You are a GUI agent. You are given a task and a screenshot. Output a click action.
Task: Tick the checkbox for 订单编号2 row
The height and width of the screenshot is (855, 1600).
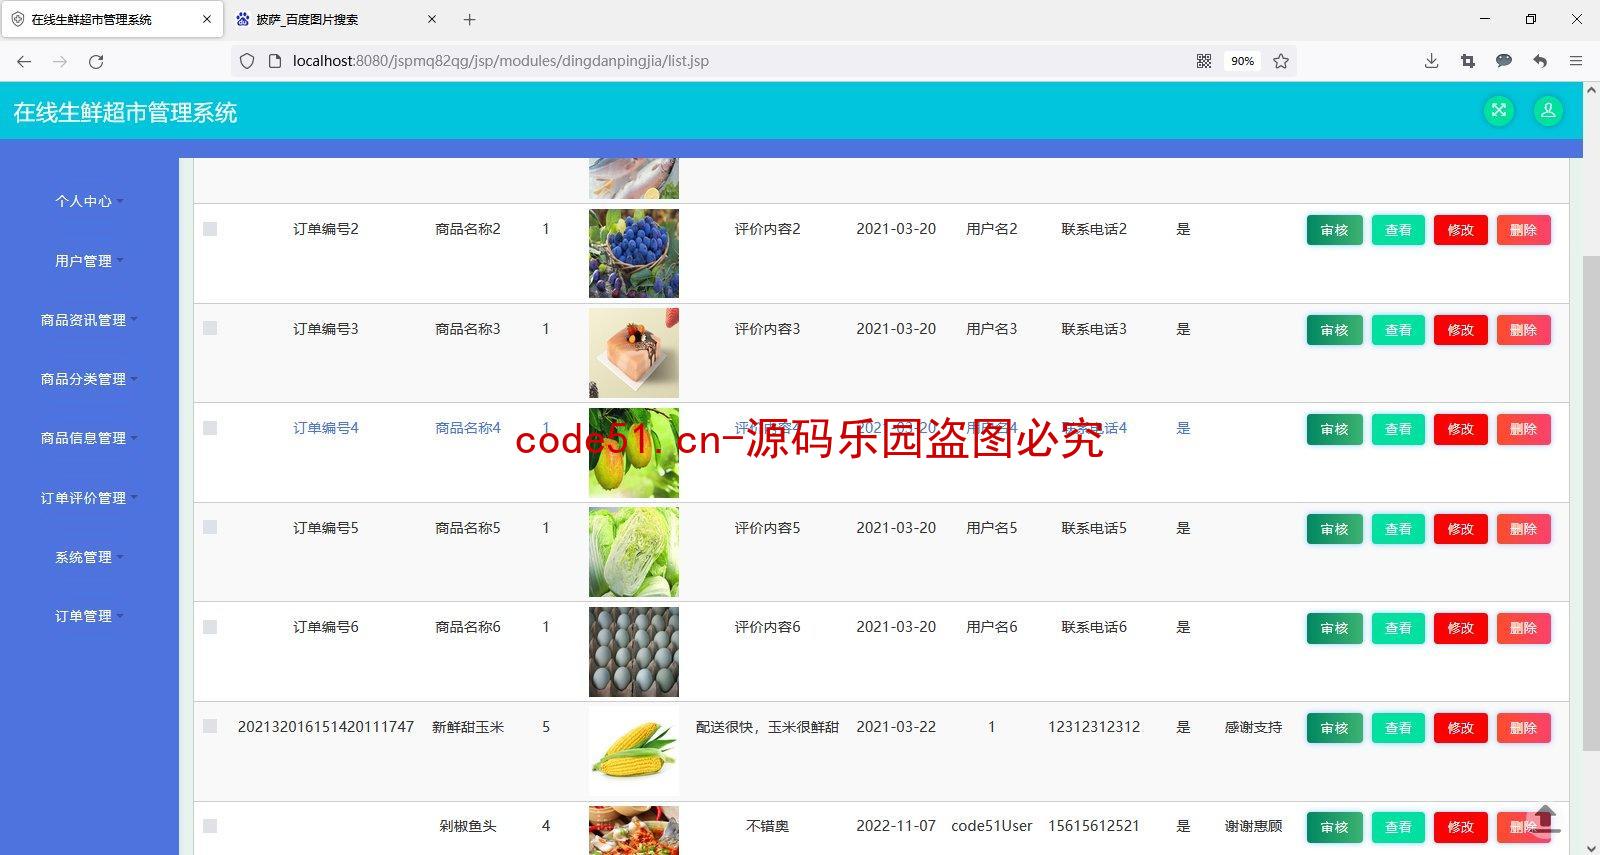tap(210, 229)
